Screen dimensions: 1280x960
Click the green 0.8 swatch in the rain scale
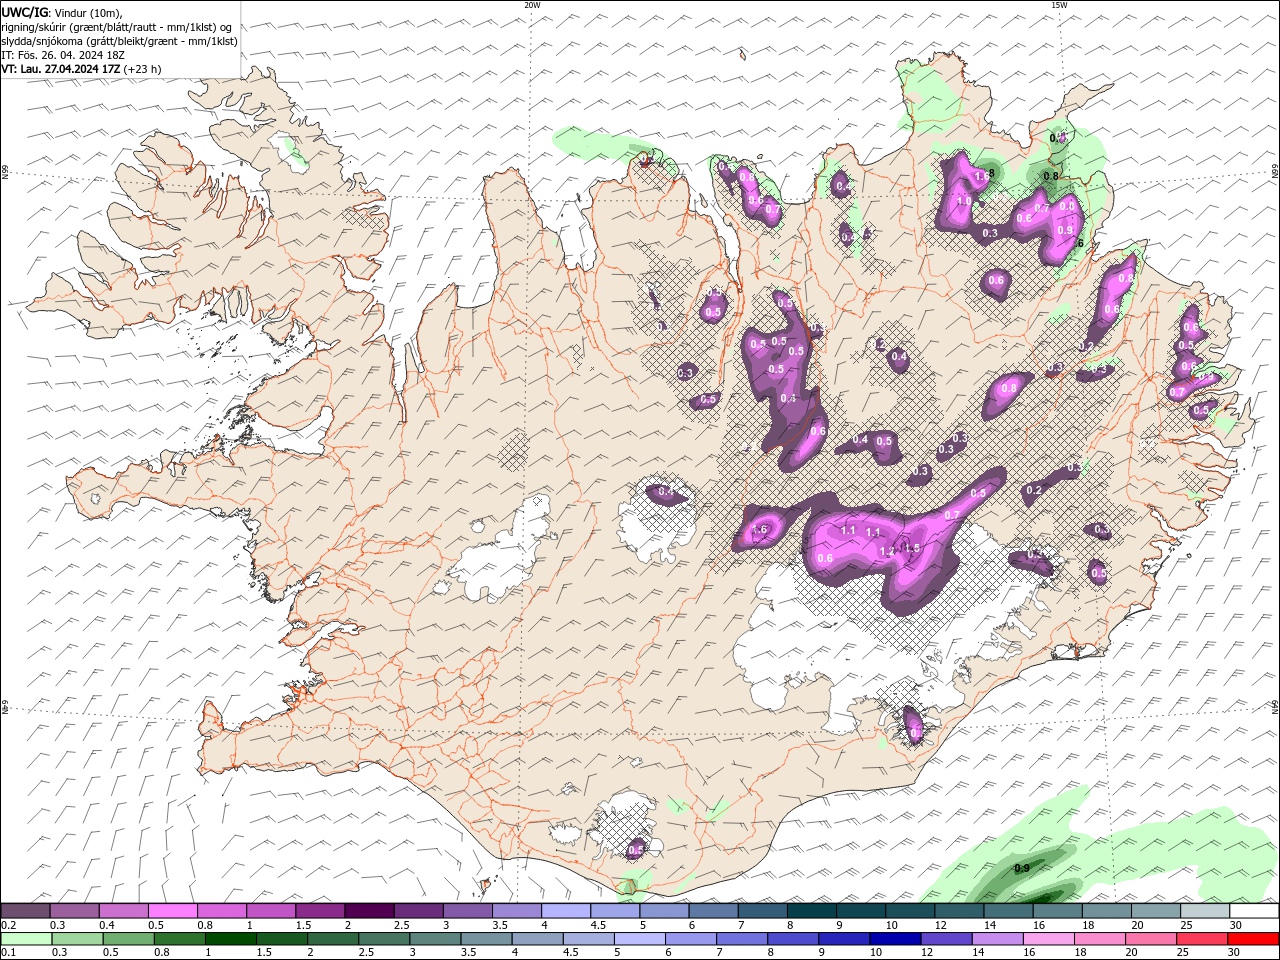tap(179, 939)
